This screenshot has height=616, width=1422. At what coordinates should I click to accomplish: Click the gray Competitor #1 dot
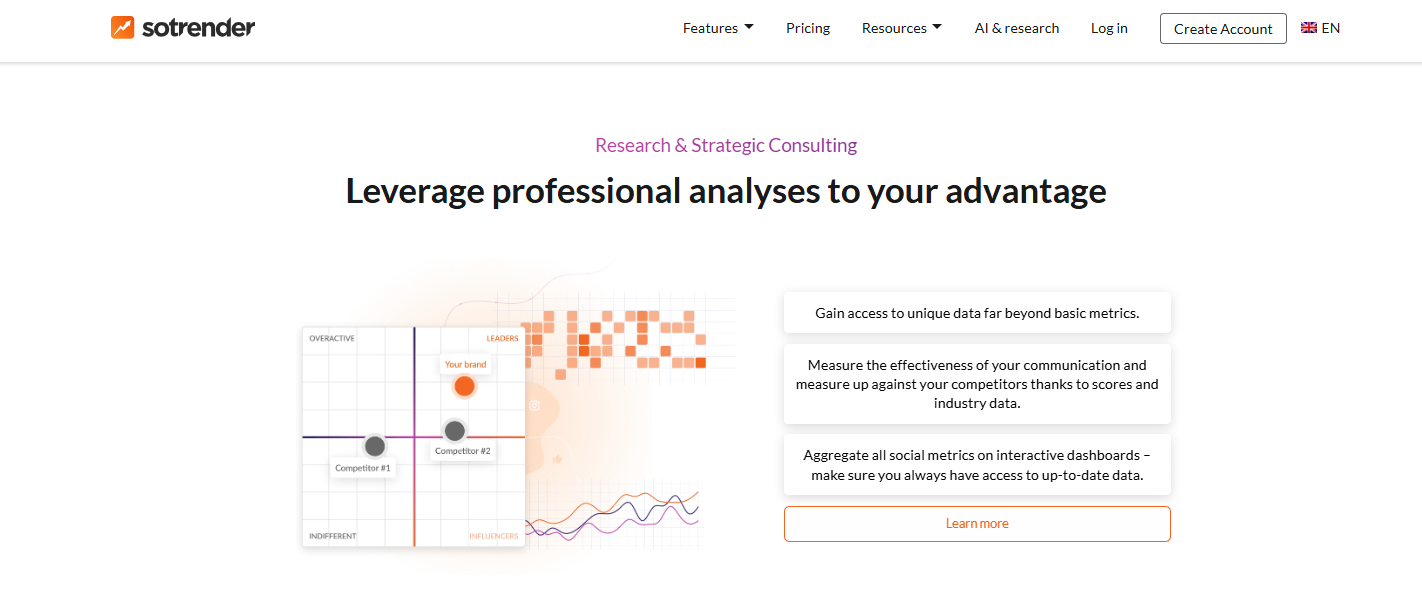point(374,446)
